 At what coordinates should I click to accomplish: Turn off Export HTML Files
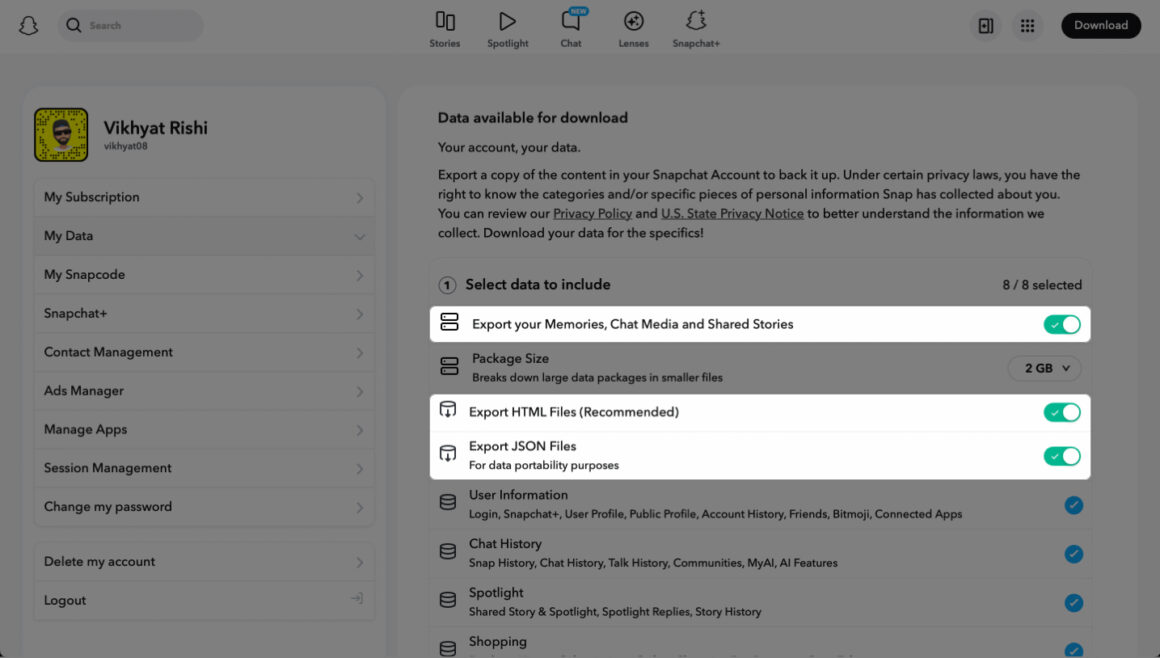coord(1062,411)
